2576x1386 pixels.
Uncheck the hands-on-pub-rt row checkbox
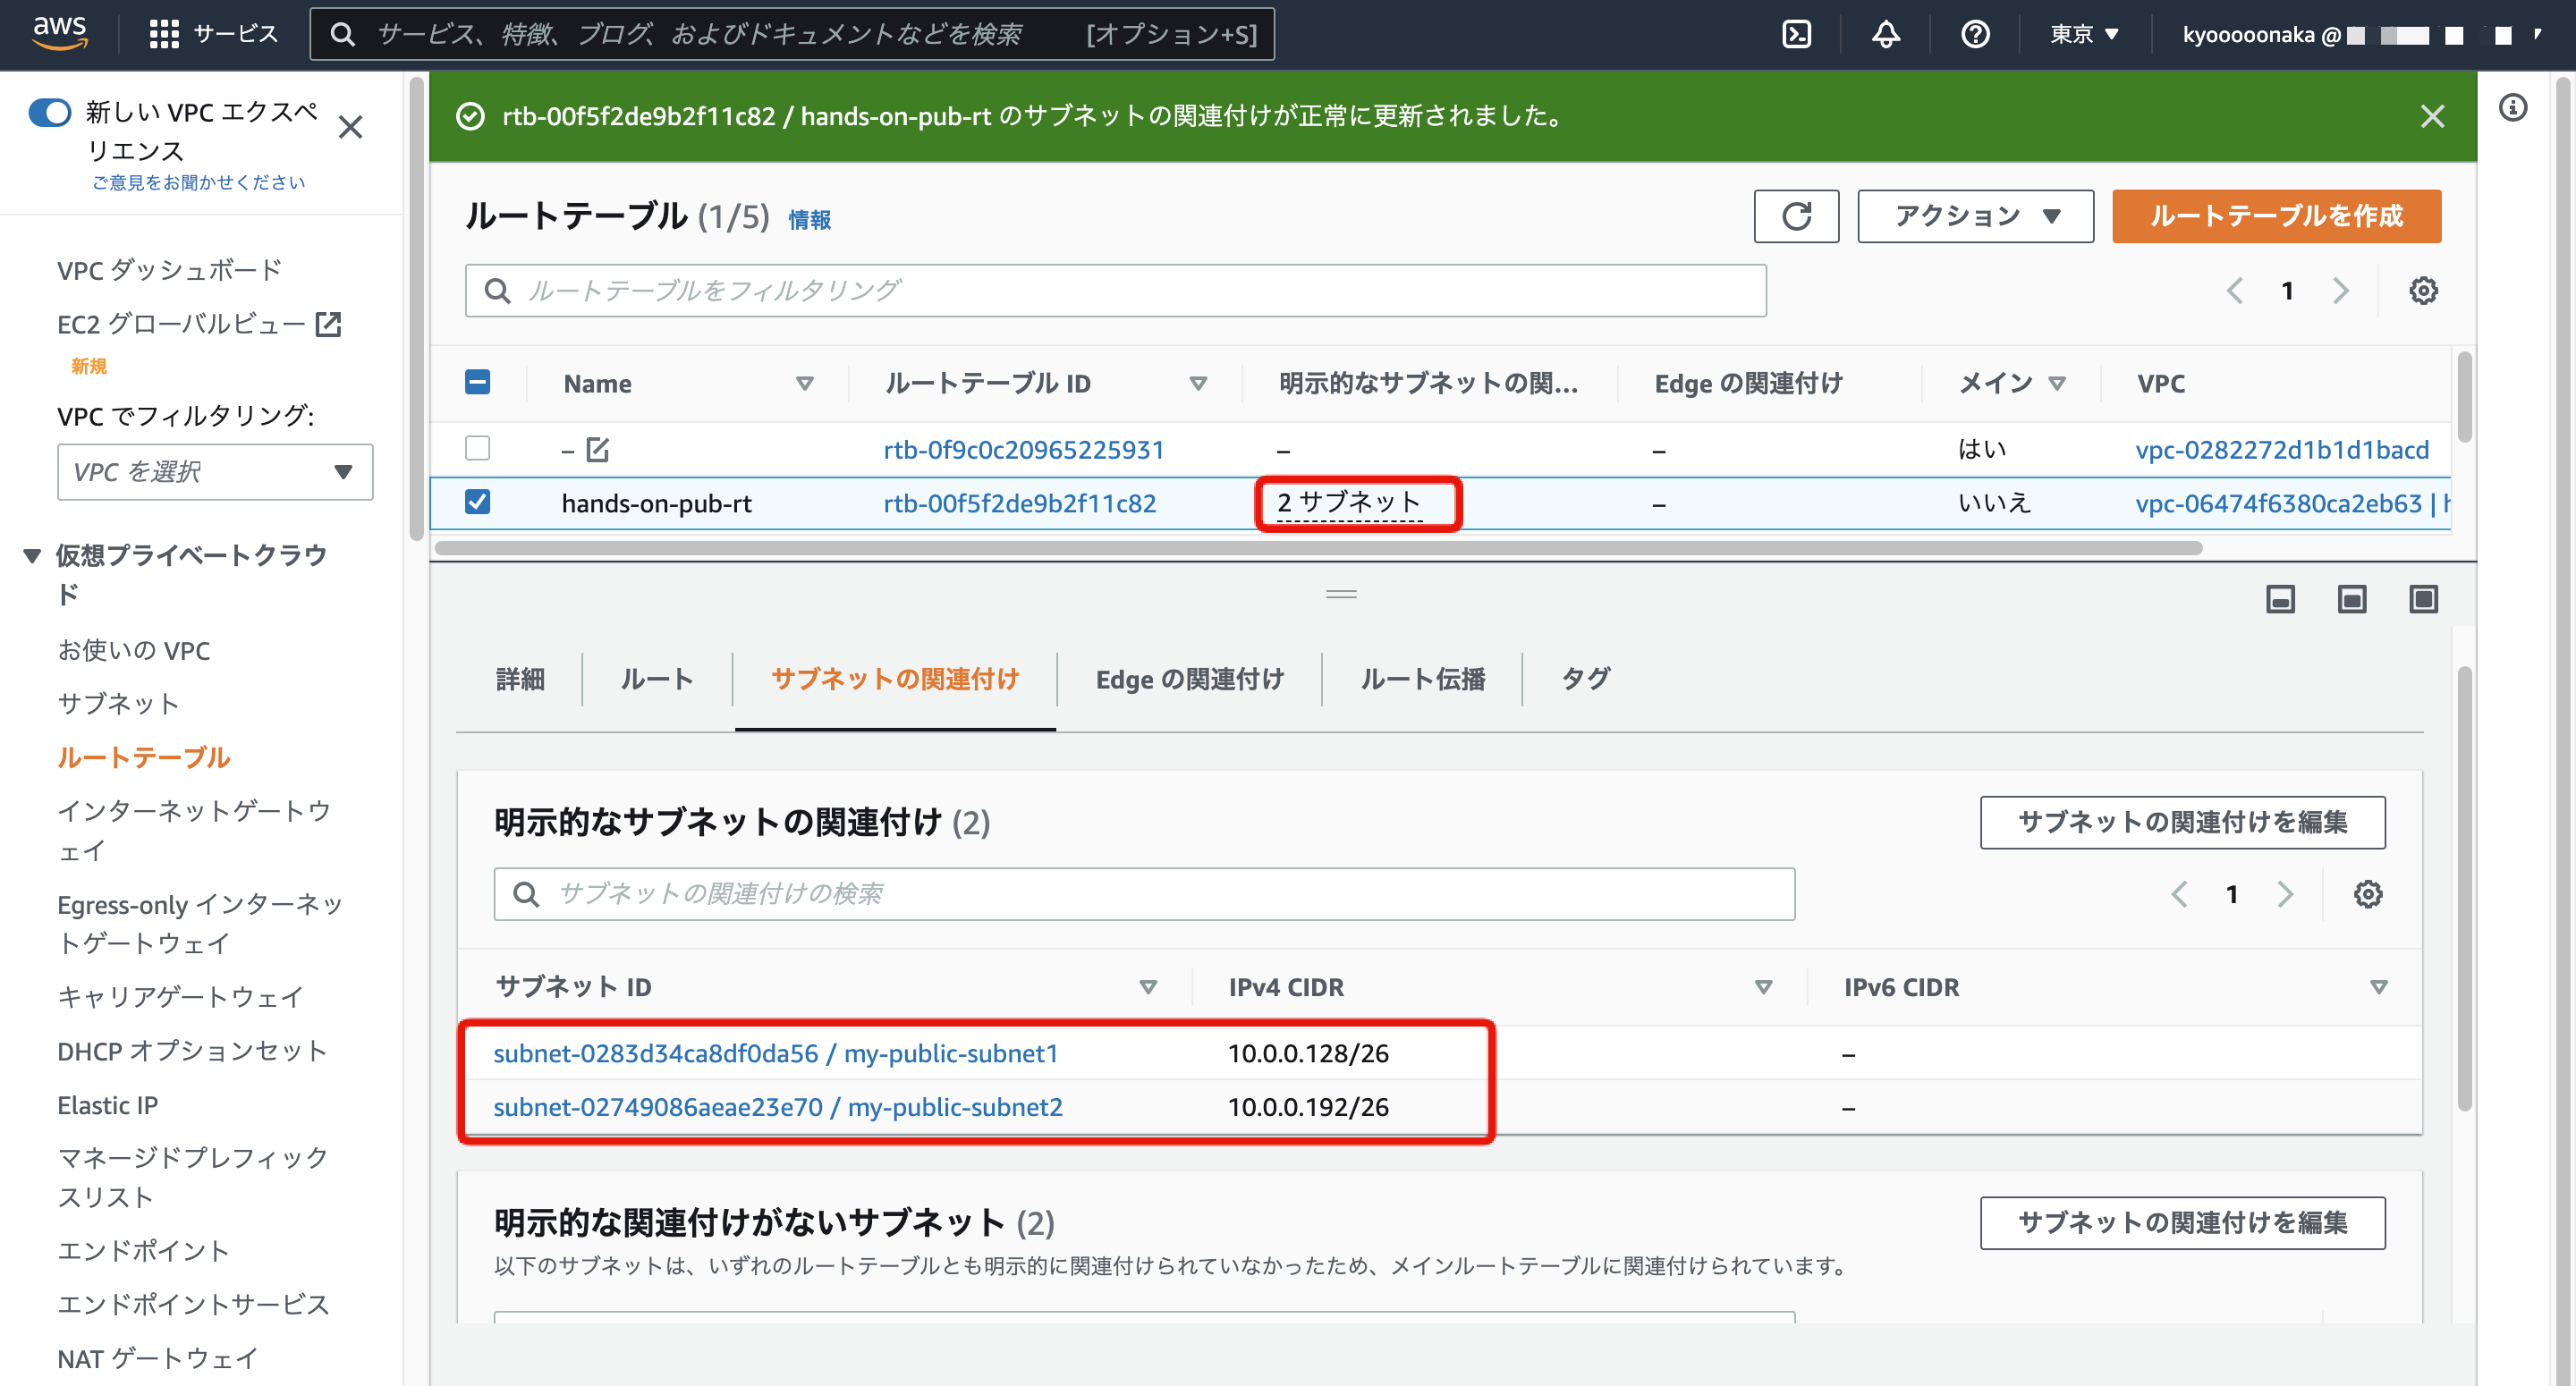pyautogui.click(x=478, y=502)
